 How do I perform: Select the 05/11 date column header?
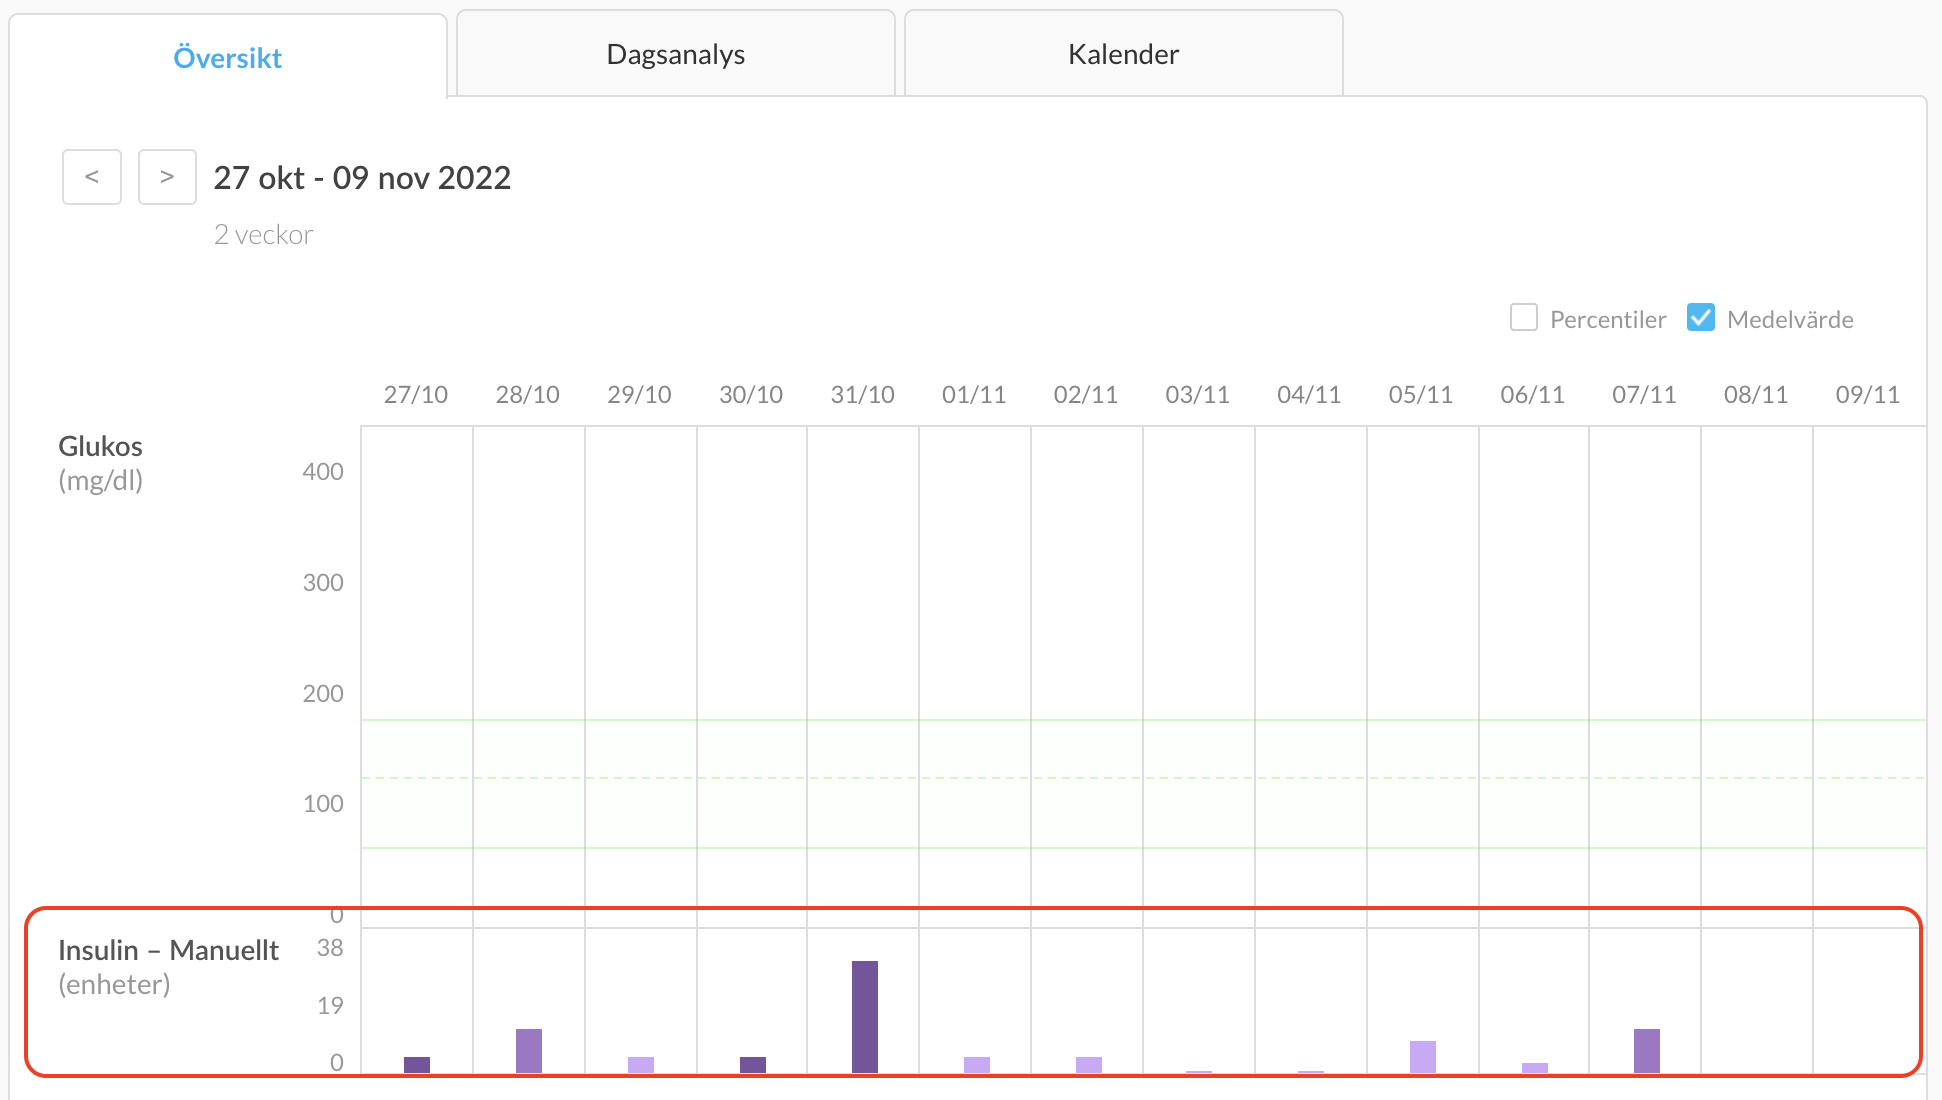pos(1421,394)
